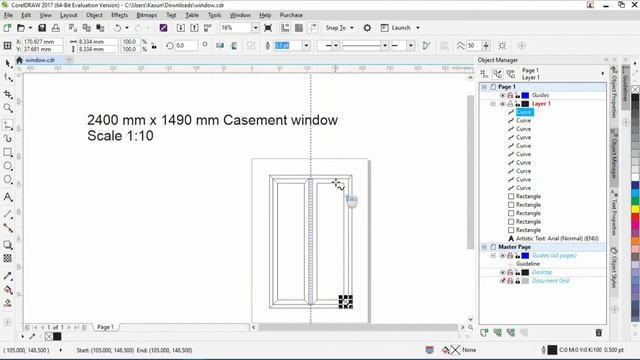Open the outline width dropdown
Viewport: 640px width, 360px height.
tap(306, 46)
